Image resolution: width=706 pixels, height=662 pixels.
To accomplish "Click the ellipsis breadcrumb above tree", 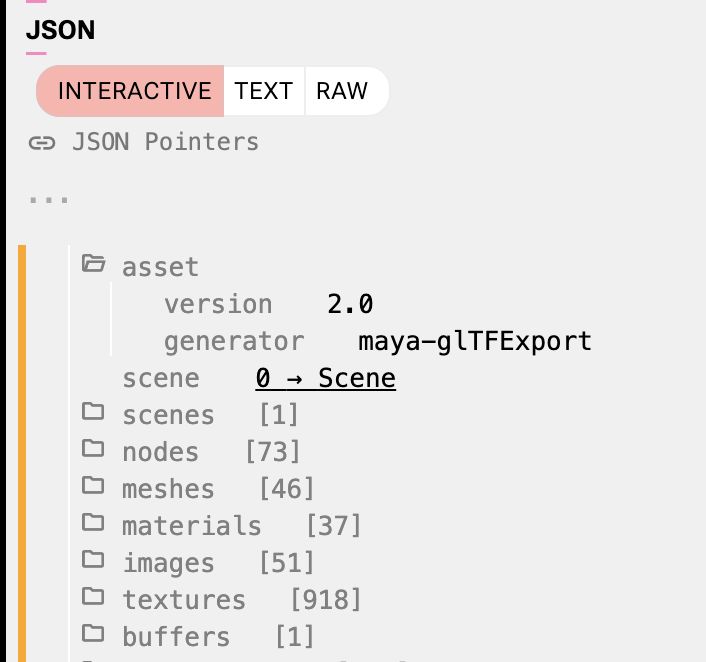I will [x=49, y=200].
